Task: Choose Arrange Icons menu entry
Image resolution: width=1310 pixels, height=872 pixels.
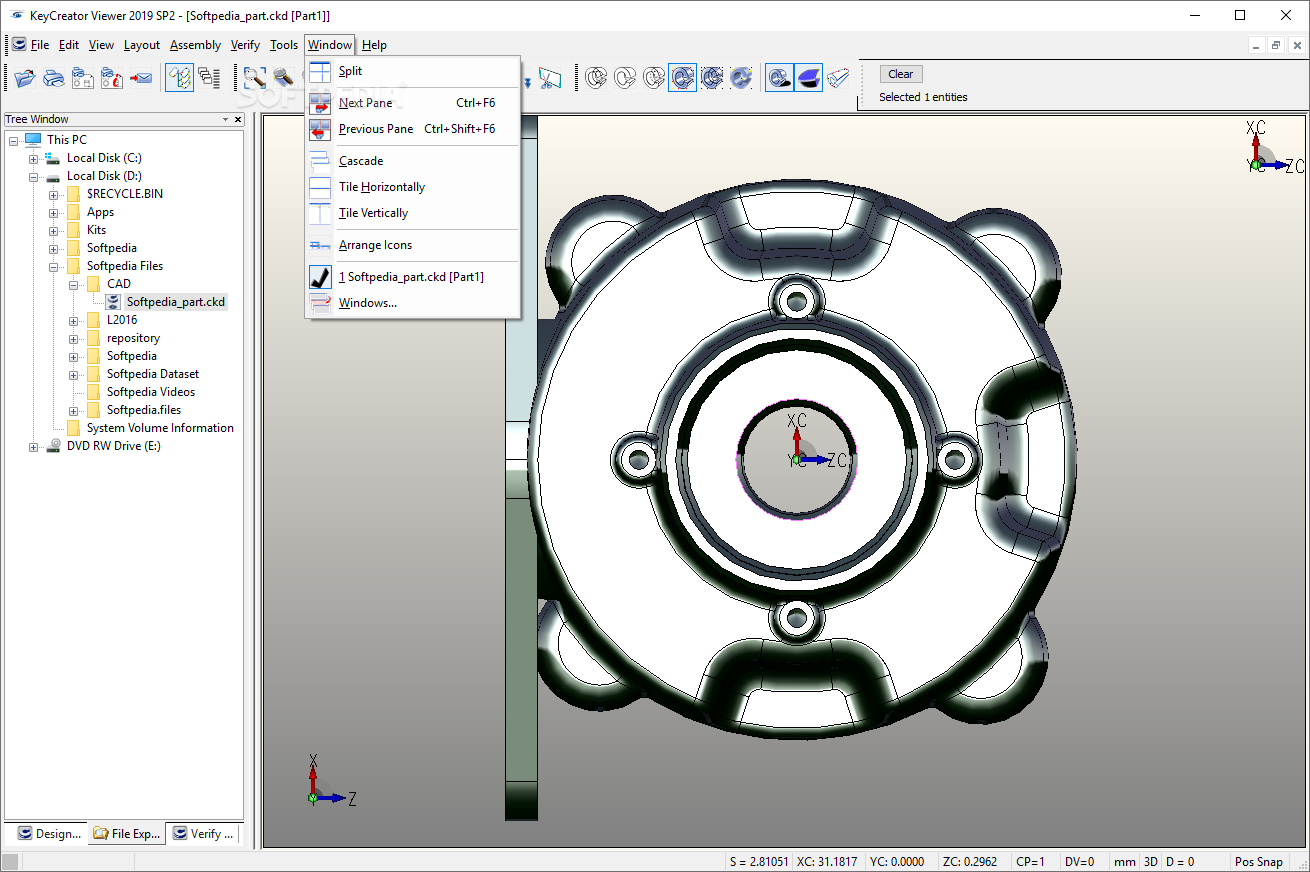Action: tap(413, 245)
